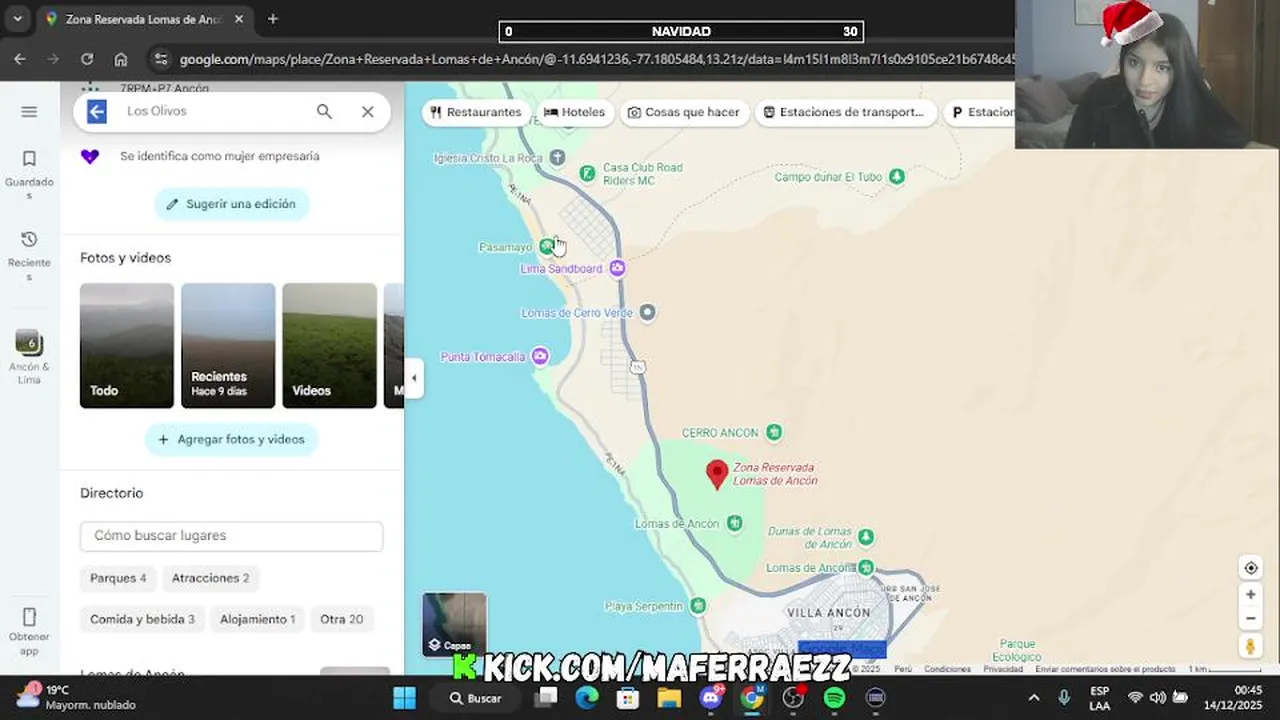Open the Ancón & Lima saved list
1280x720 pixels.
(x=29, y=357)
